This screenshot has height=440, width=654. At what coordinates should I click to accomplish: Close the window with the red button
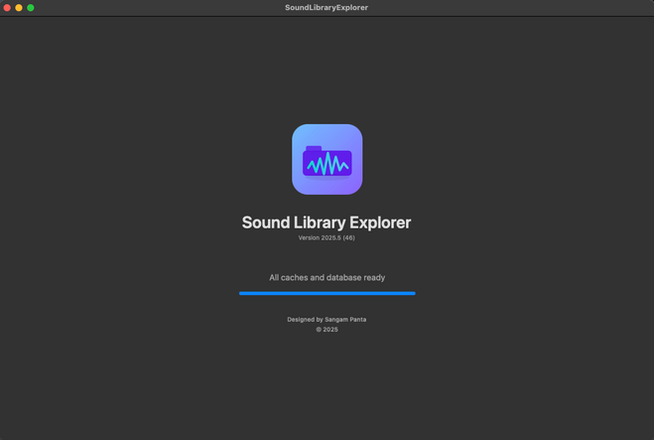[7, 8]
